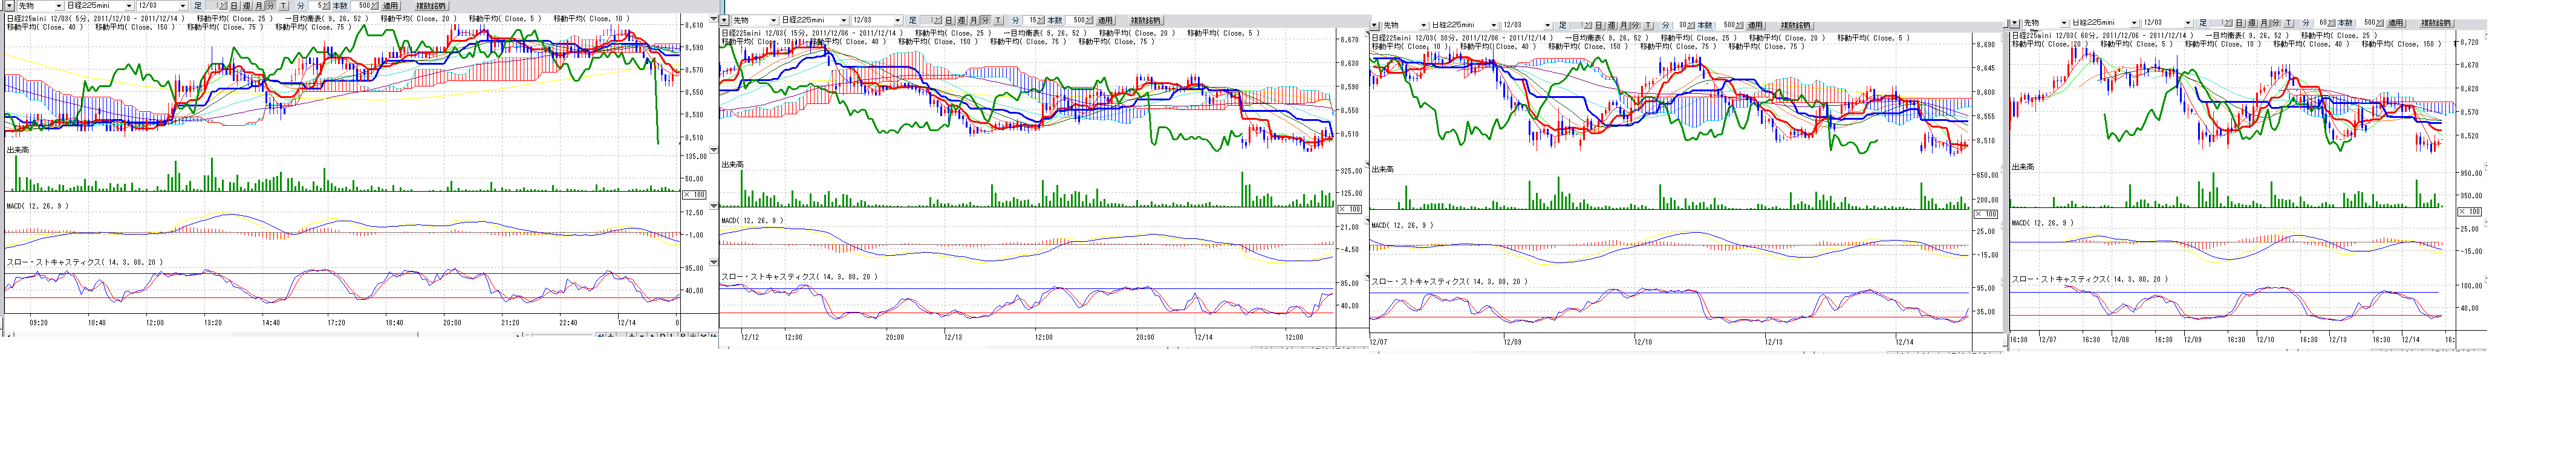Click the ×100 volume scale box in 30-minute chart
Viewport: 2576px width, 474px height.
(1985, 214)
